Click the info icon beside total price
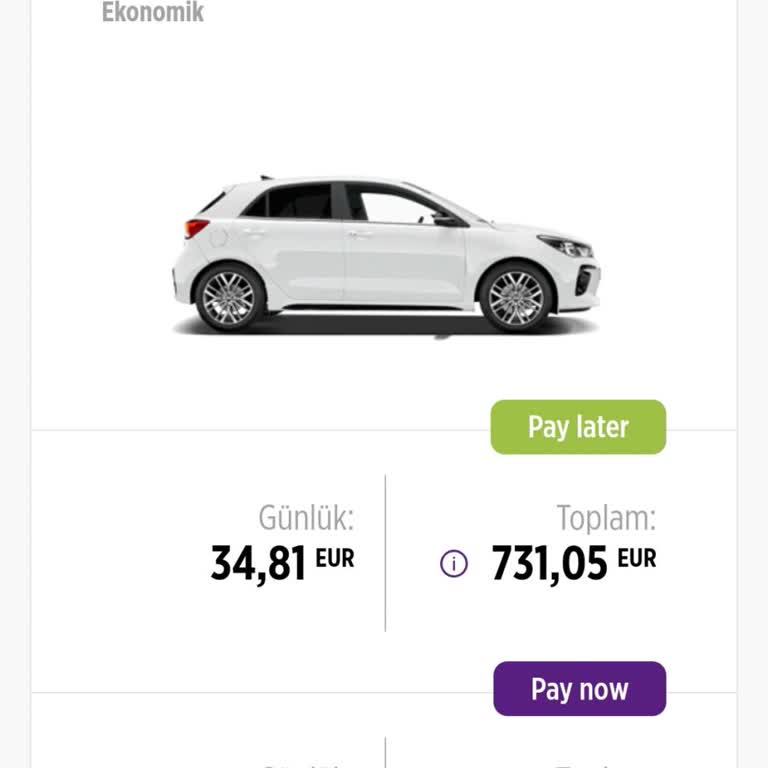 pos(454,564)
